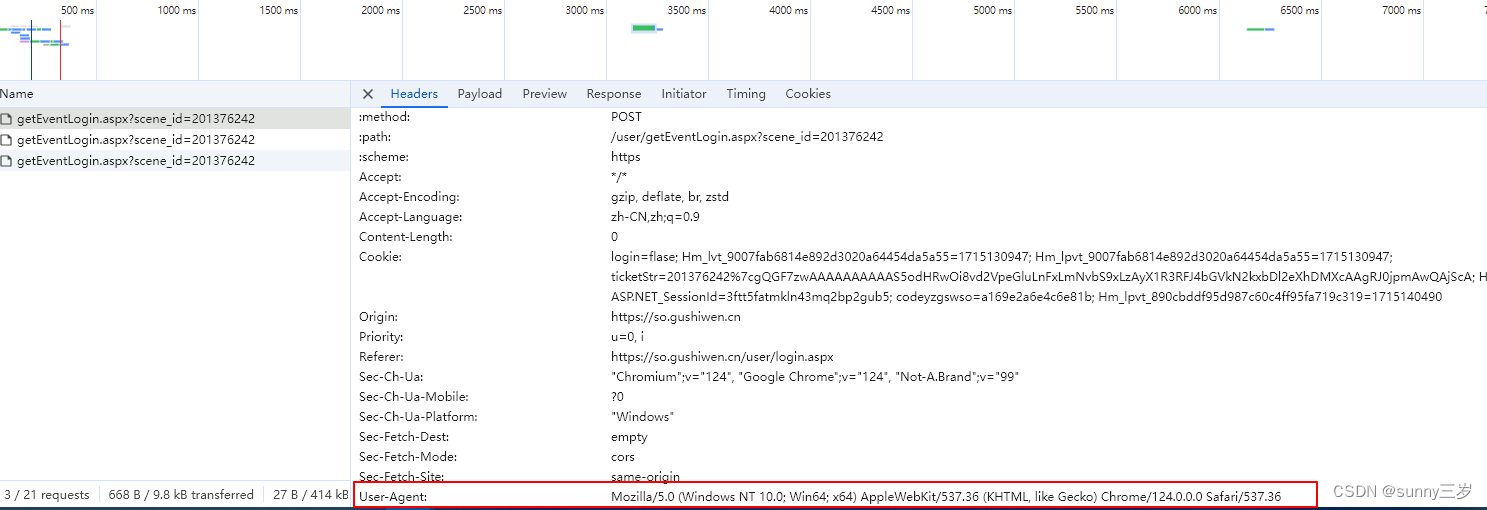Click the Sec-Fetch-Dest header name

(x=404, y=437)
